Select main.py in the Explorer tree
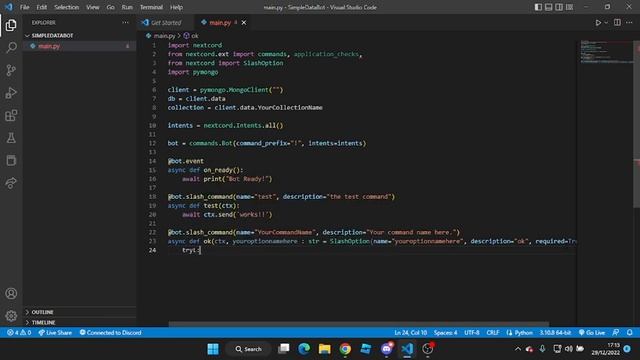640x360 pixels. pyautogui.click(x=80, y=46)
